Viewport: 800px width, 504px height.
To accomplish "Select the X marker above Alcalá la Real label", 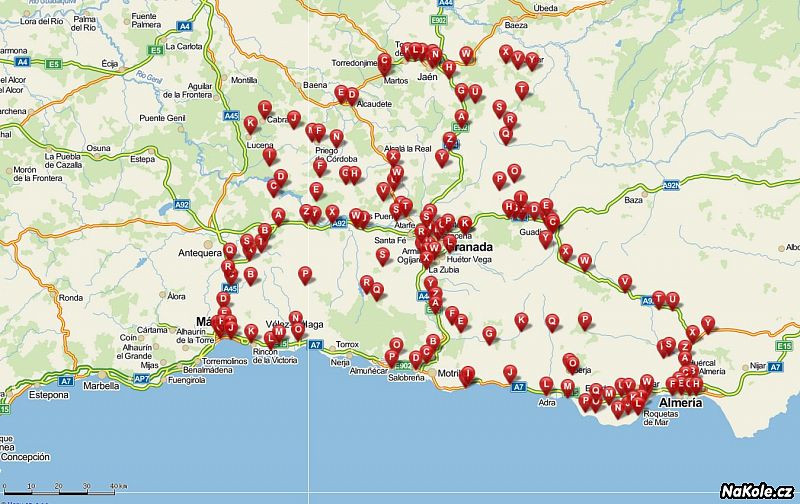I will click(393, 158).
